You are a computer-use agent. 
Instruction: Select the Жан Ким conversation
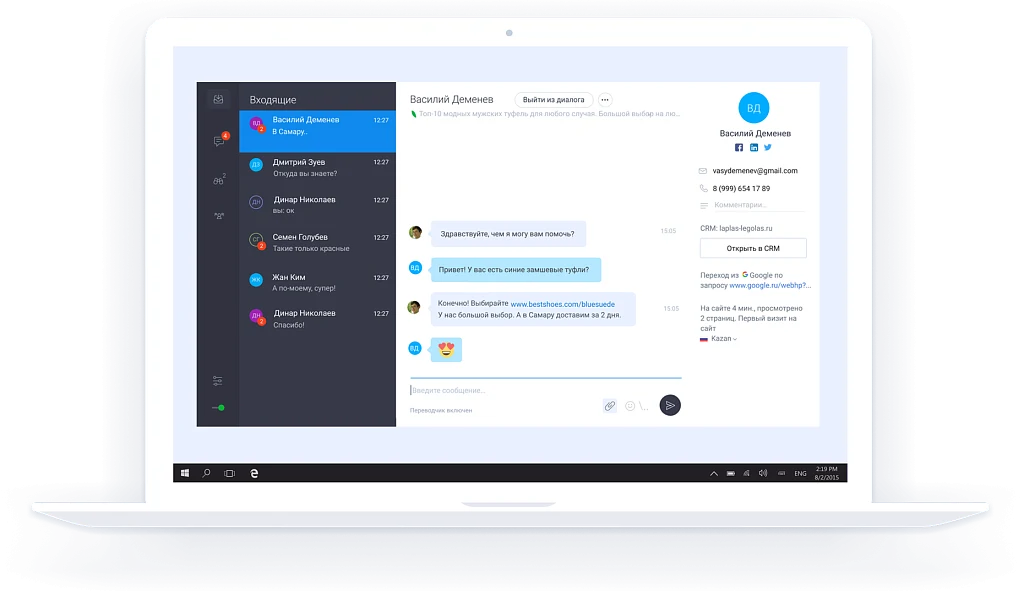[317, 282]
